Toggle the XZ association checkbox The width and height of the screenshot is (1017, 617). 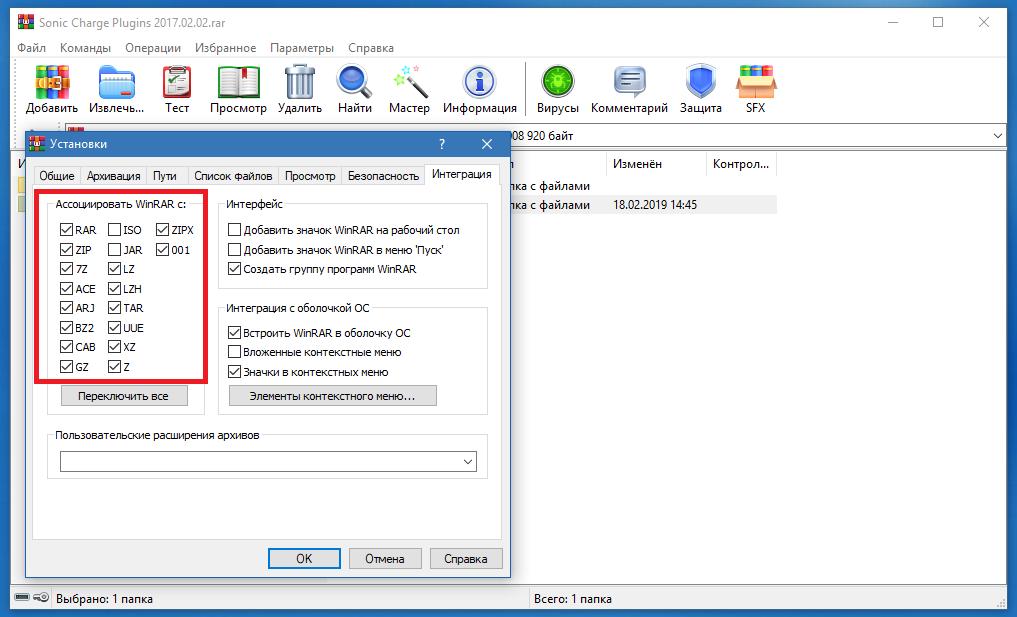115,346
